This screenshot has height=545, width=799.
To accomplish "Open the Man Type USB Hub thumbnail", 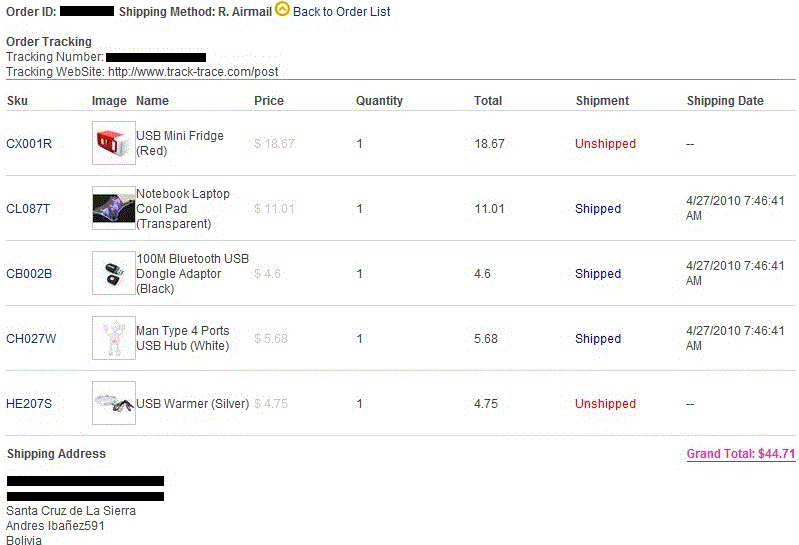I will [114, 338].
